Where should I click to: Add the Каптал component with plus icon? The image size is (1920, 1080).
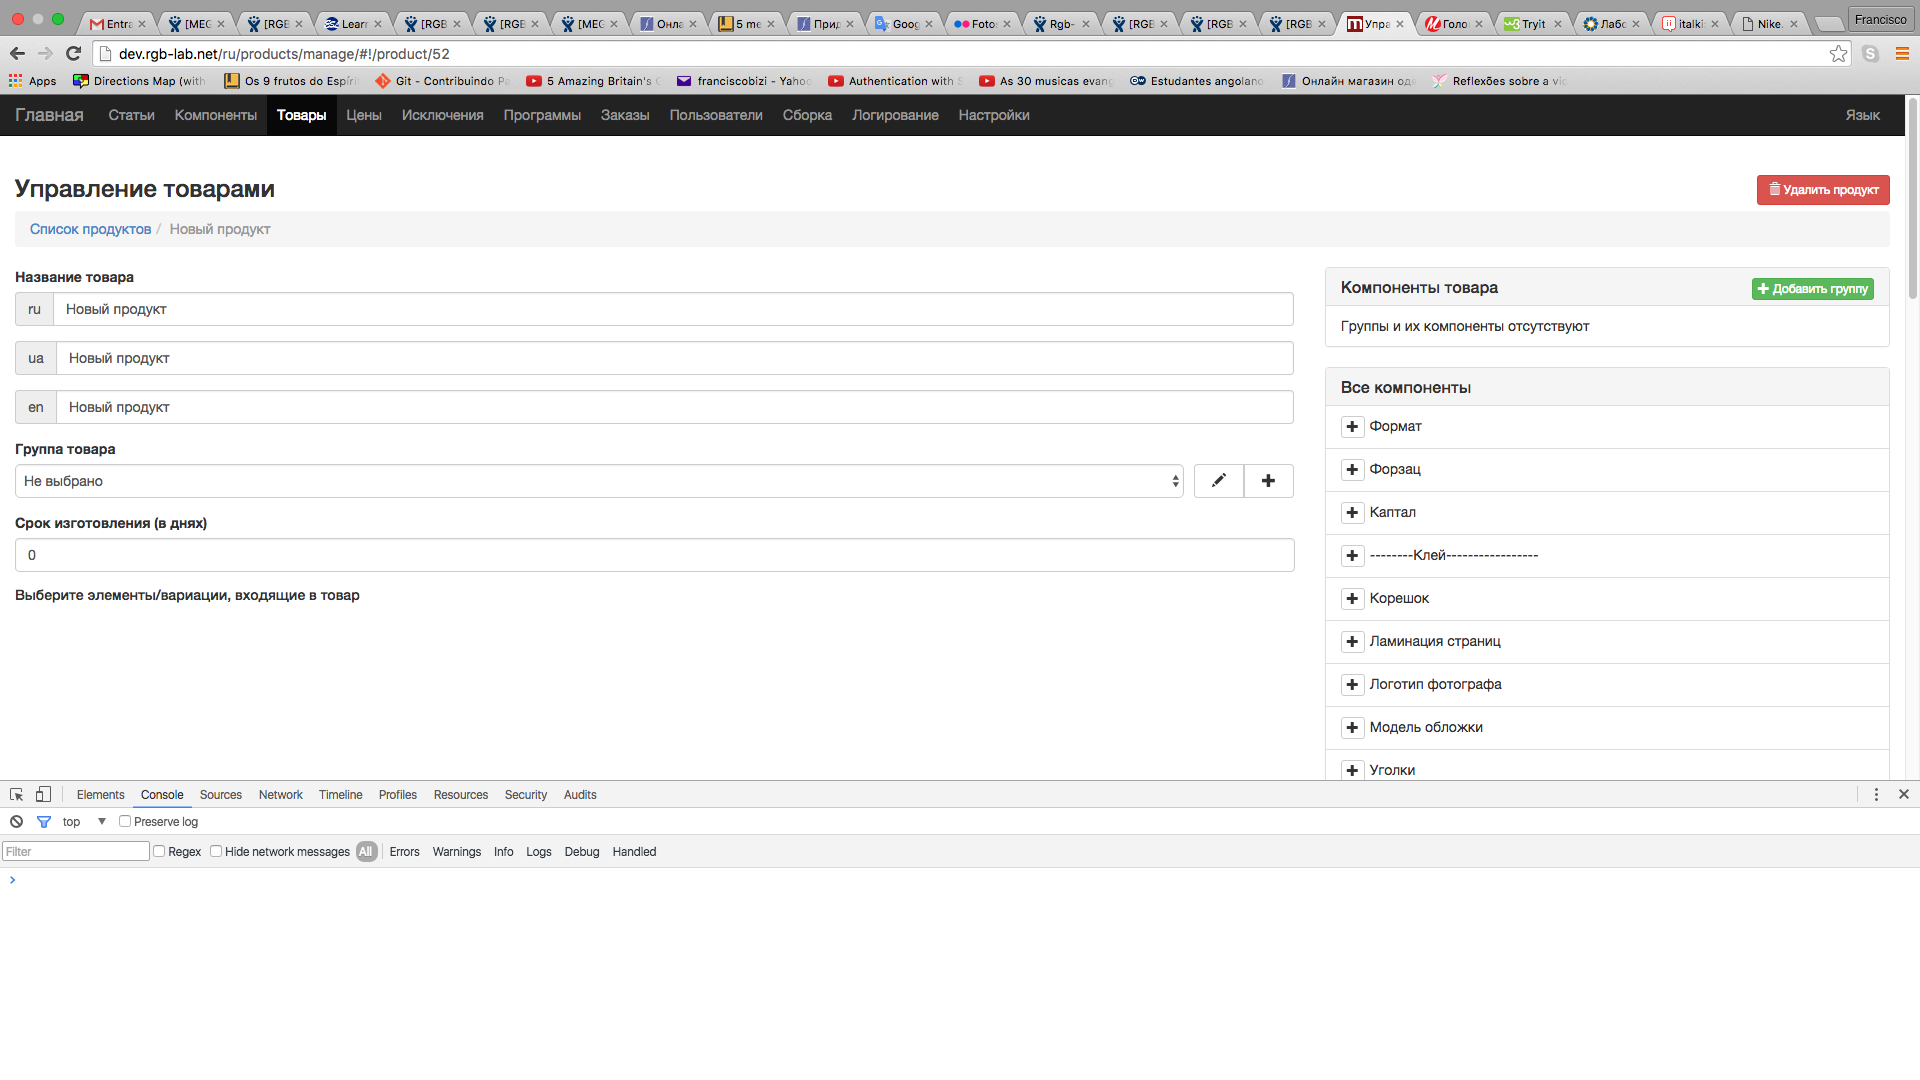pos(1352,513)
